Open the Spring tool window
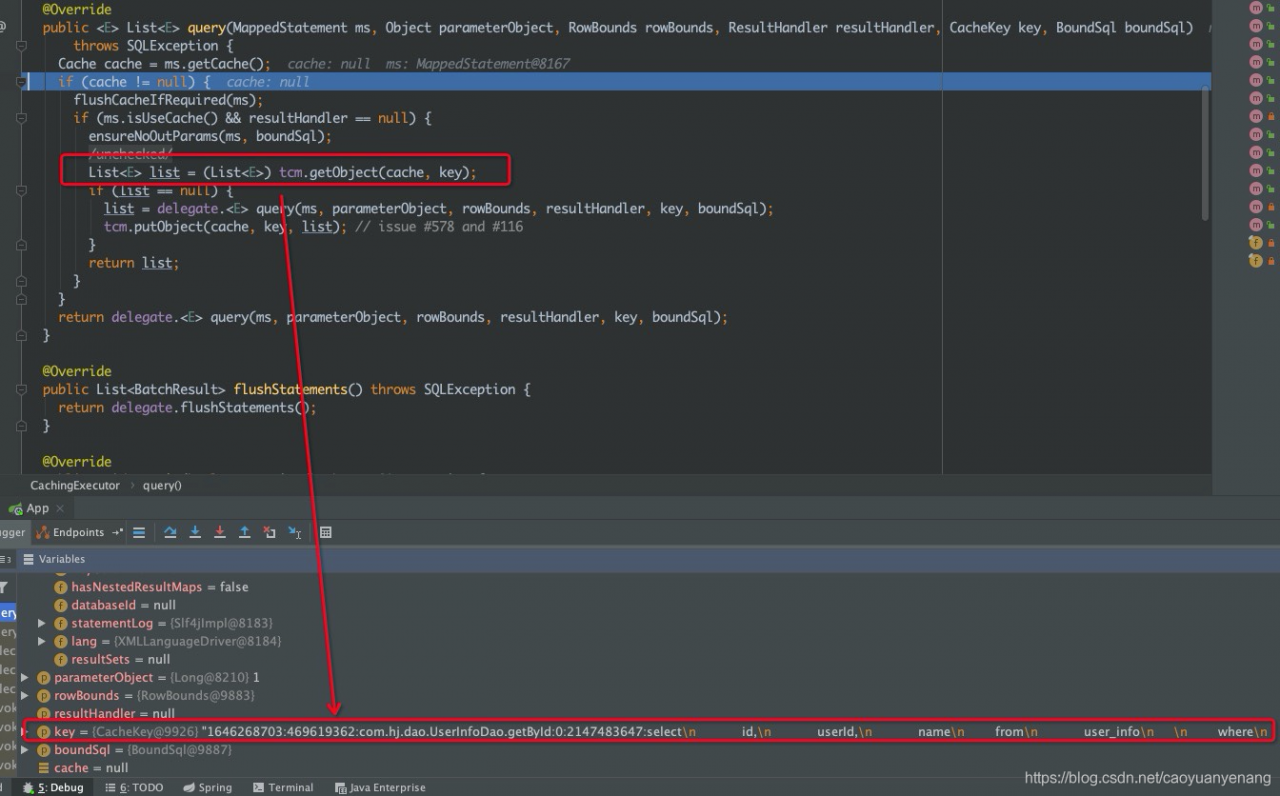The width and height of the screenshot is (1280, 796). [207, 788]
